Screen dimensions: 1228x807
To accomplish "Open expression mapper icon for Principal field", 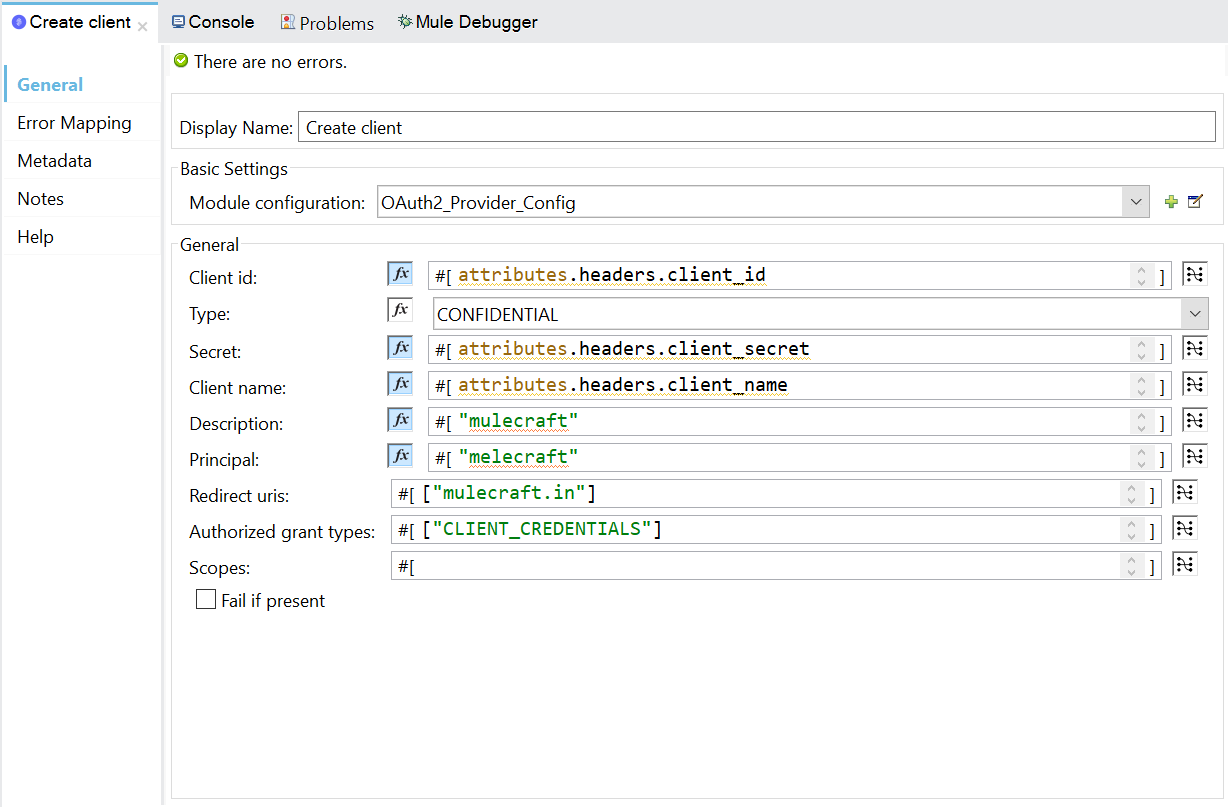I will [x=1195, y=456].
